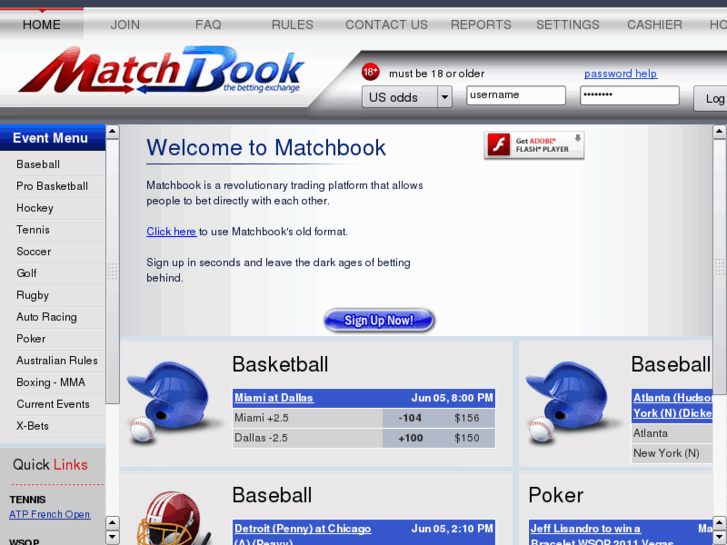Open the HOME tab

point(42,24)
